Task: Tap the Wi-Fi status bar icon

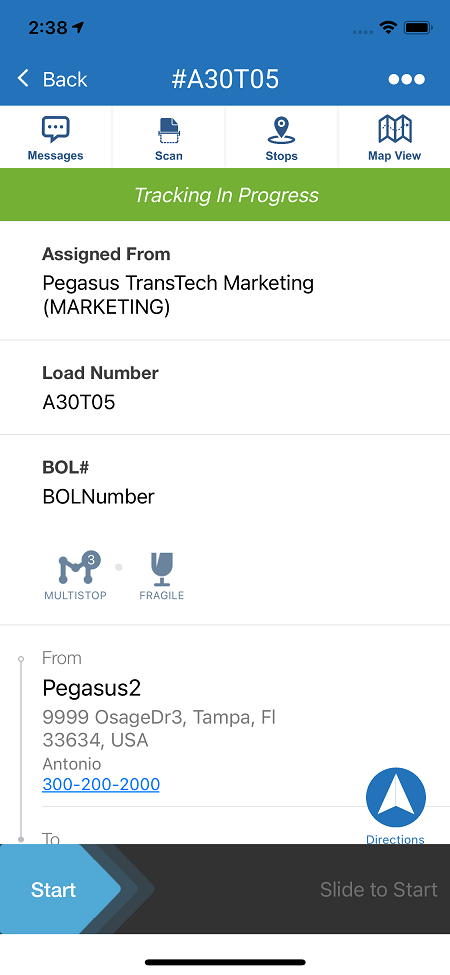Action: tap(389, 27)
